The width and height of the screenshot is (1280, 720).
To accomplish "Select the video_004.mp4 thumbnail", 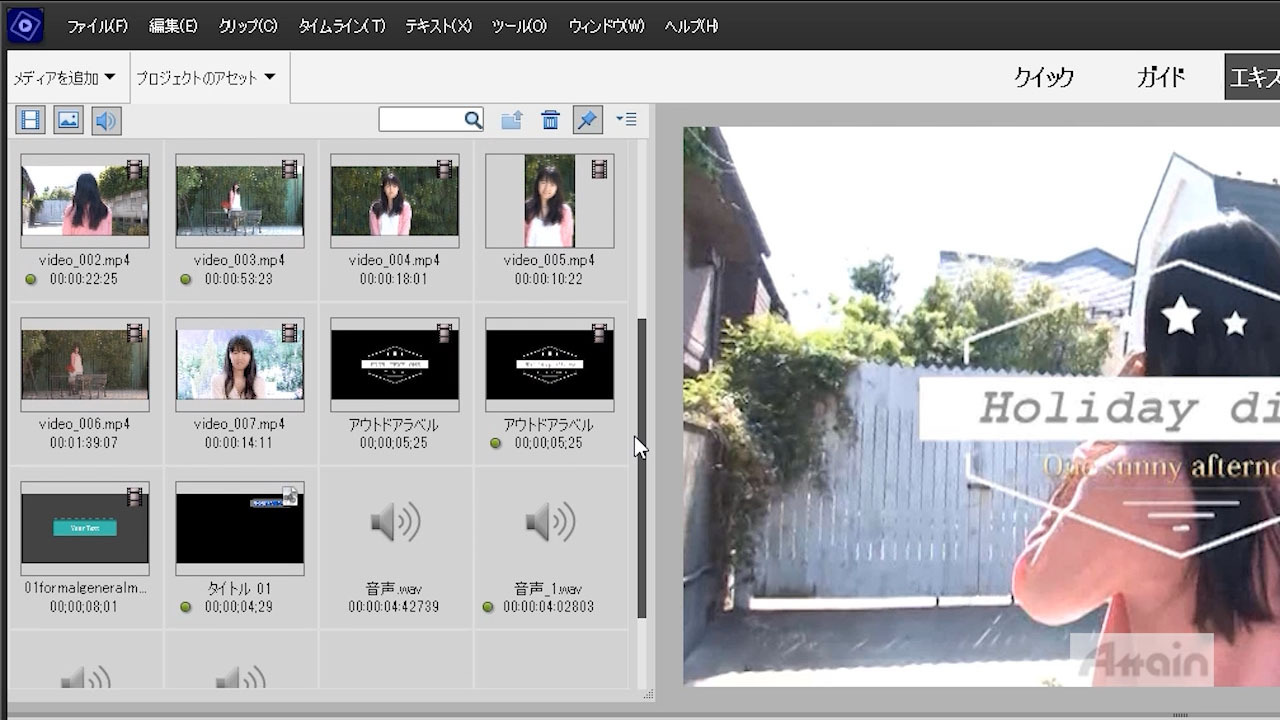I will [395, 200].
